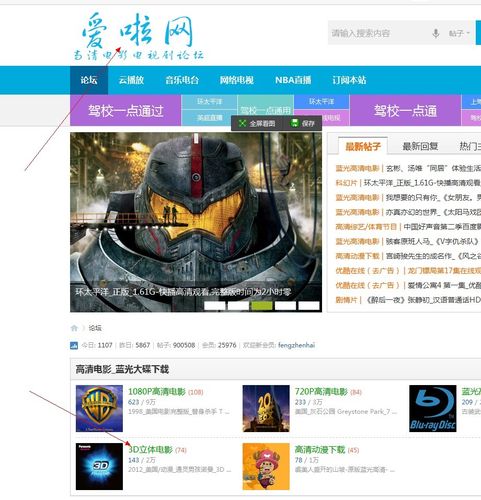Open the 3D logo forum thumbnail
Screen dimensions: 481x500
(99, 466)
